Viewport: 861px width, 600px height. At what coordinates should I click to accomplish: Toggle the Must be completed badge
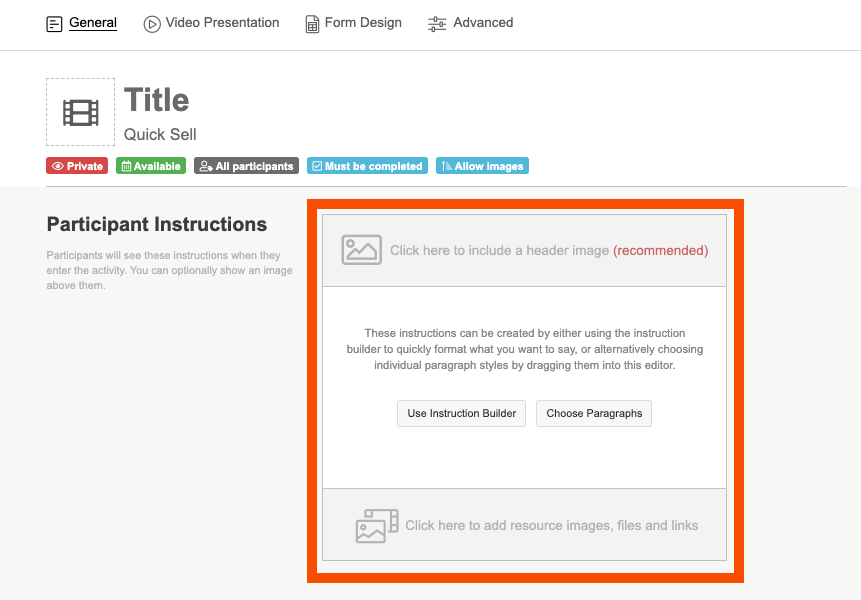(x=367, y=166)
